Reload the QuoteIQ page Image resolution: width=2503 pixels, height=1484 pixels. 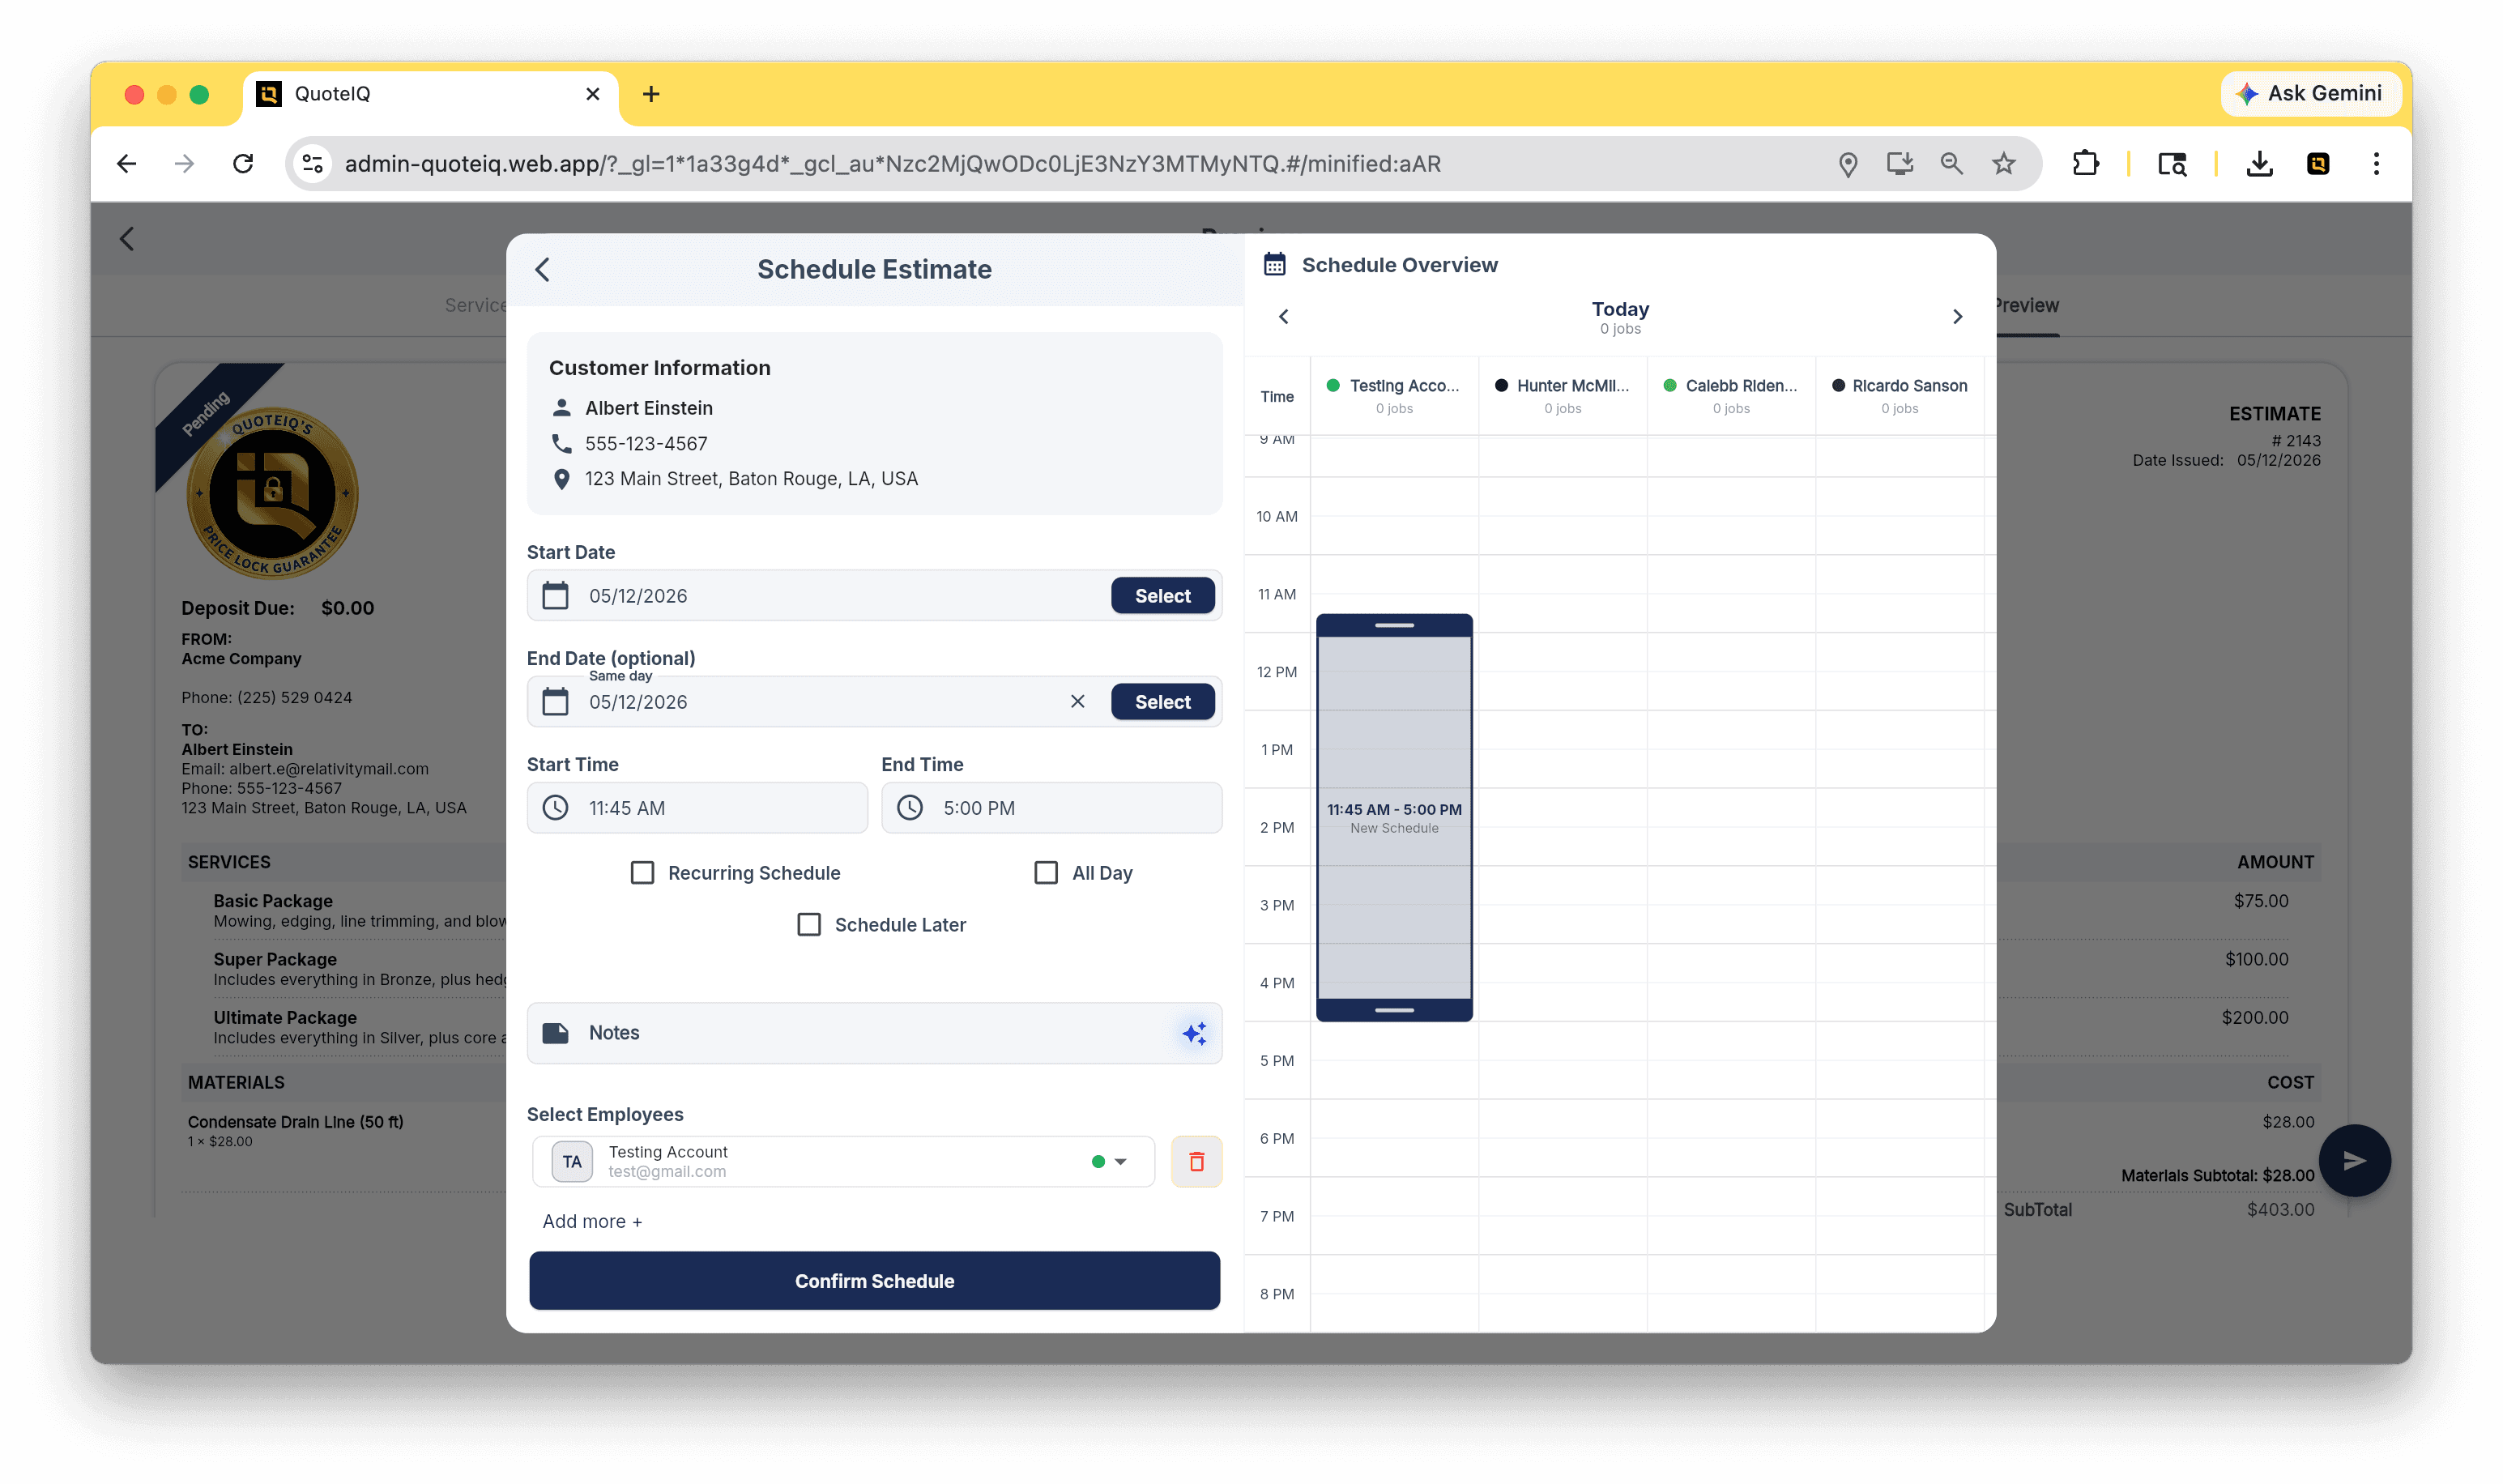[243, 164]
